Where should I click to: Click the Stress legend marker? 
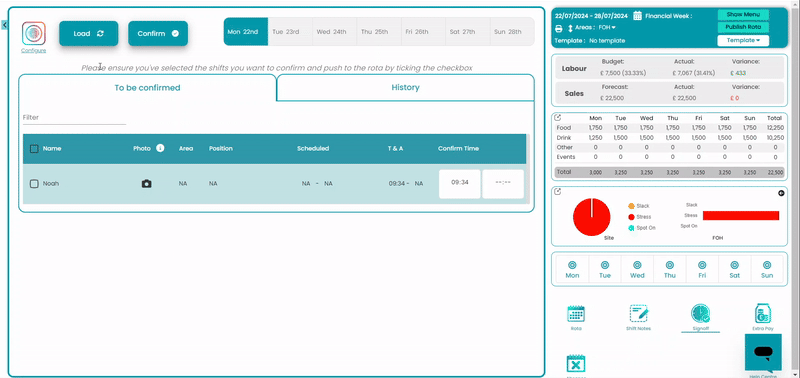(x=631, y=217)
